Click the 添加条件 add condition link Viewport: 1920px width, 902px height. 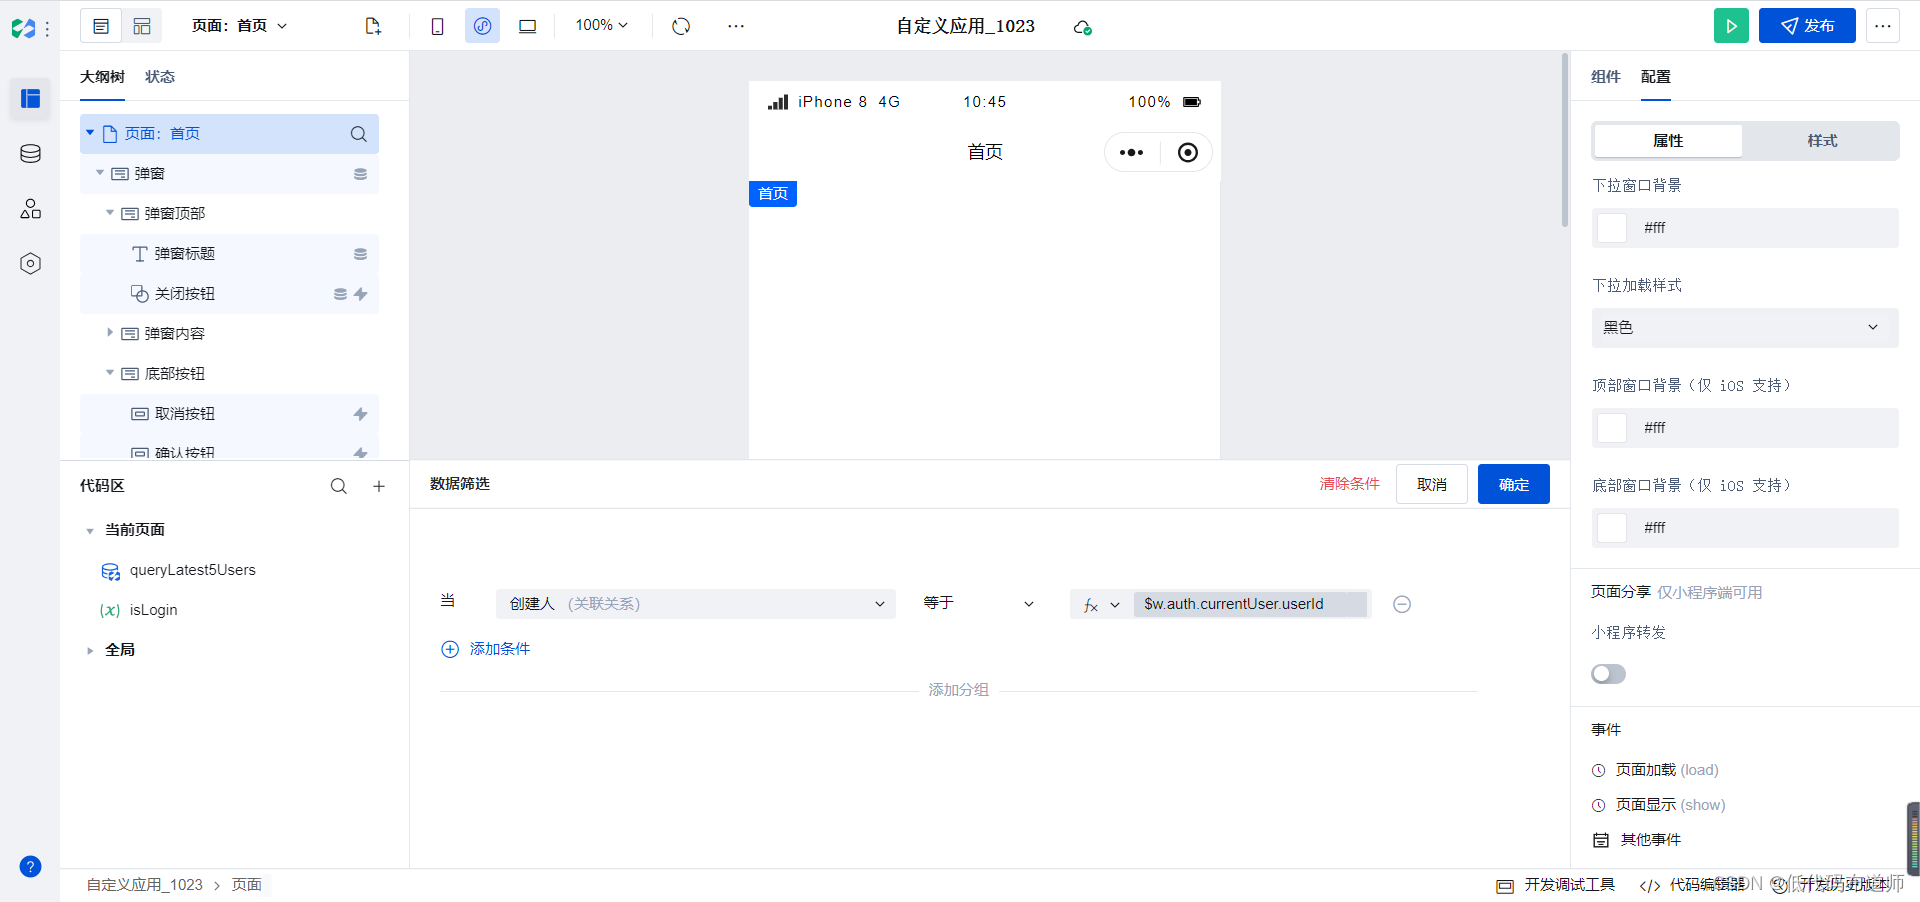[486, 649]
